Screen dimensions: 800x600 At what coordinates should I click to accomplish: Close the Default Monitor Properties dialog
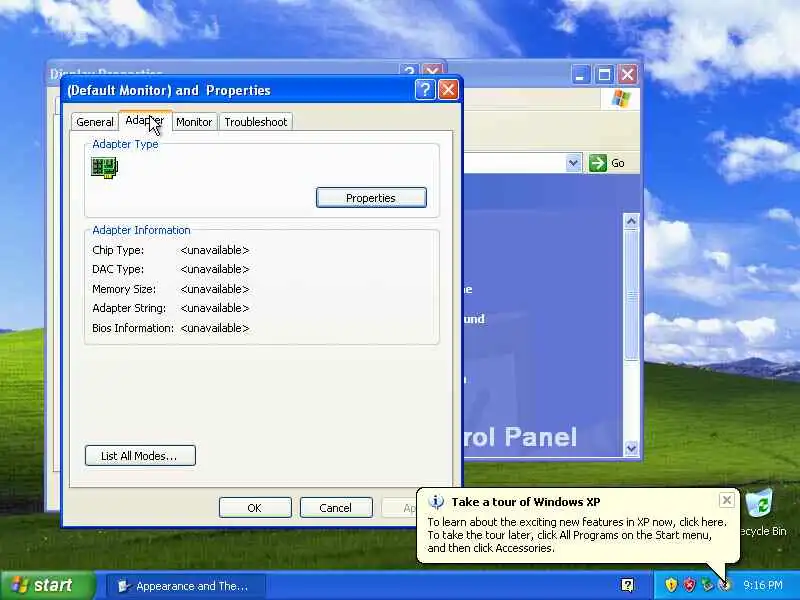(x=448, y=90)
